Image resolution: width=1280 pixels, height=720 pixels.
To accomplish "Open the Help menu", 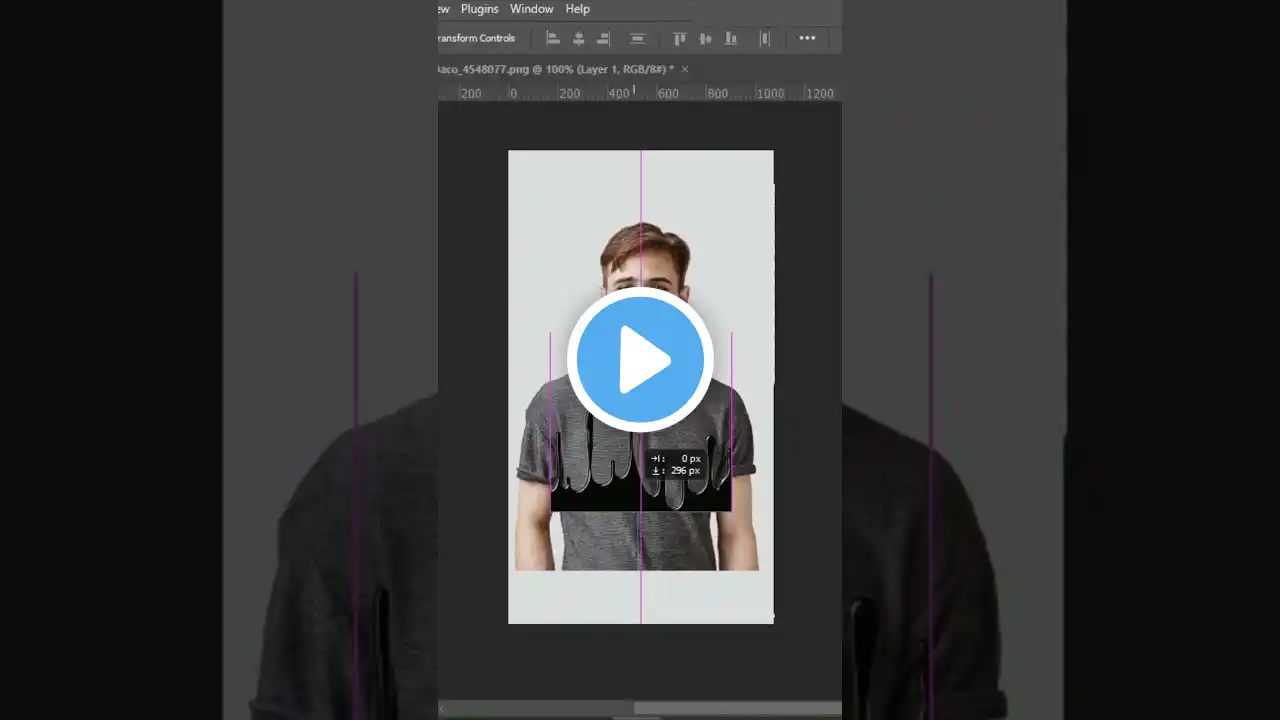I will (x=577, y=9).
